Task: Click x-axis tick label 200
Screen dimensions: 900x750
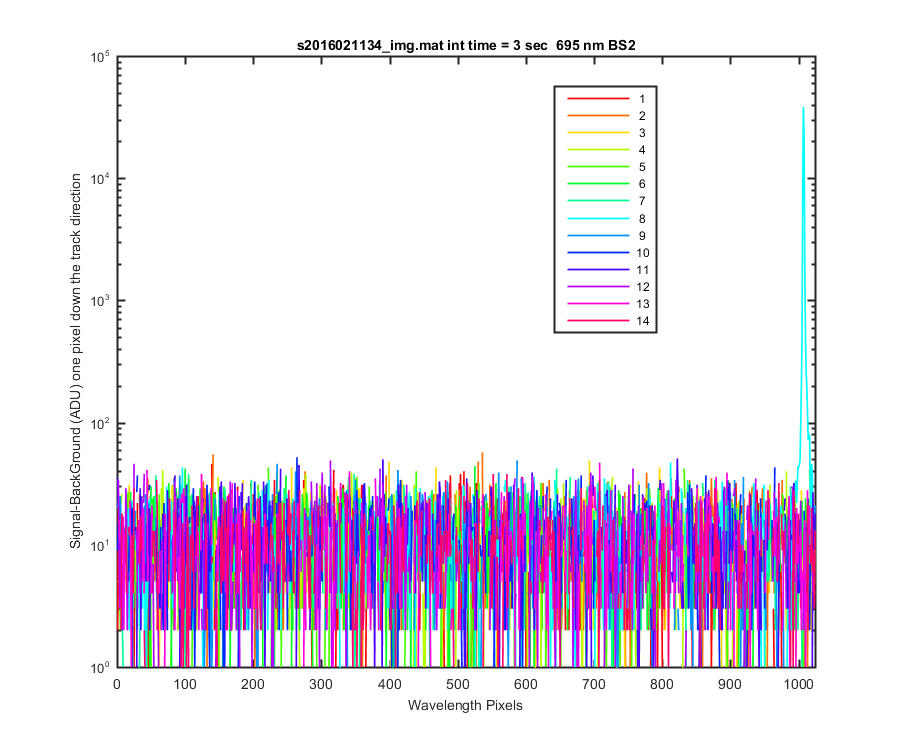Action: click(253, 685)
